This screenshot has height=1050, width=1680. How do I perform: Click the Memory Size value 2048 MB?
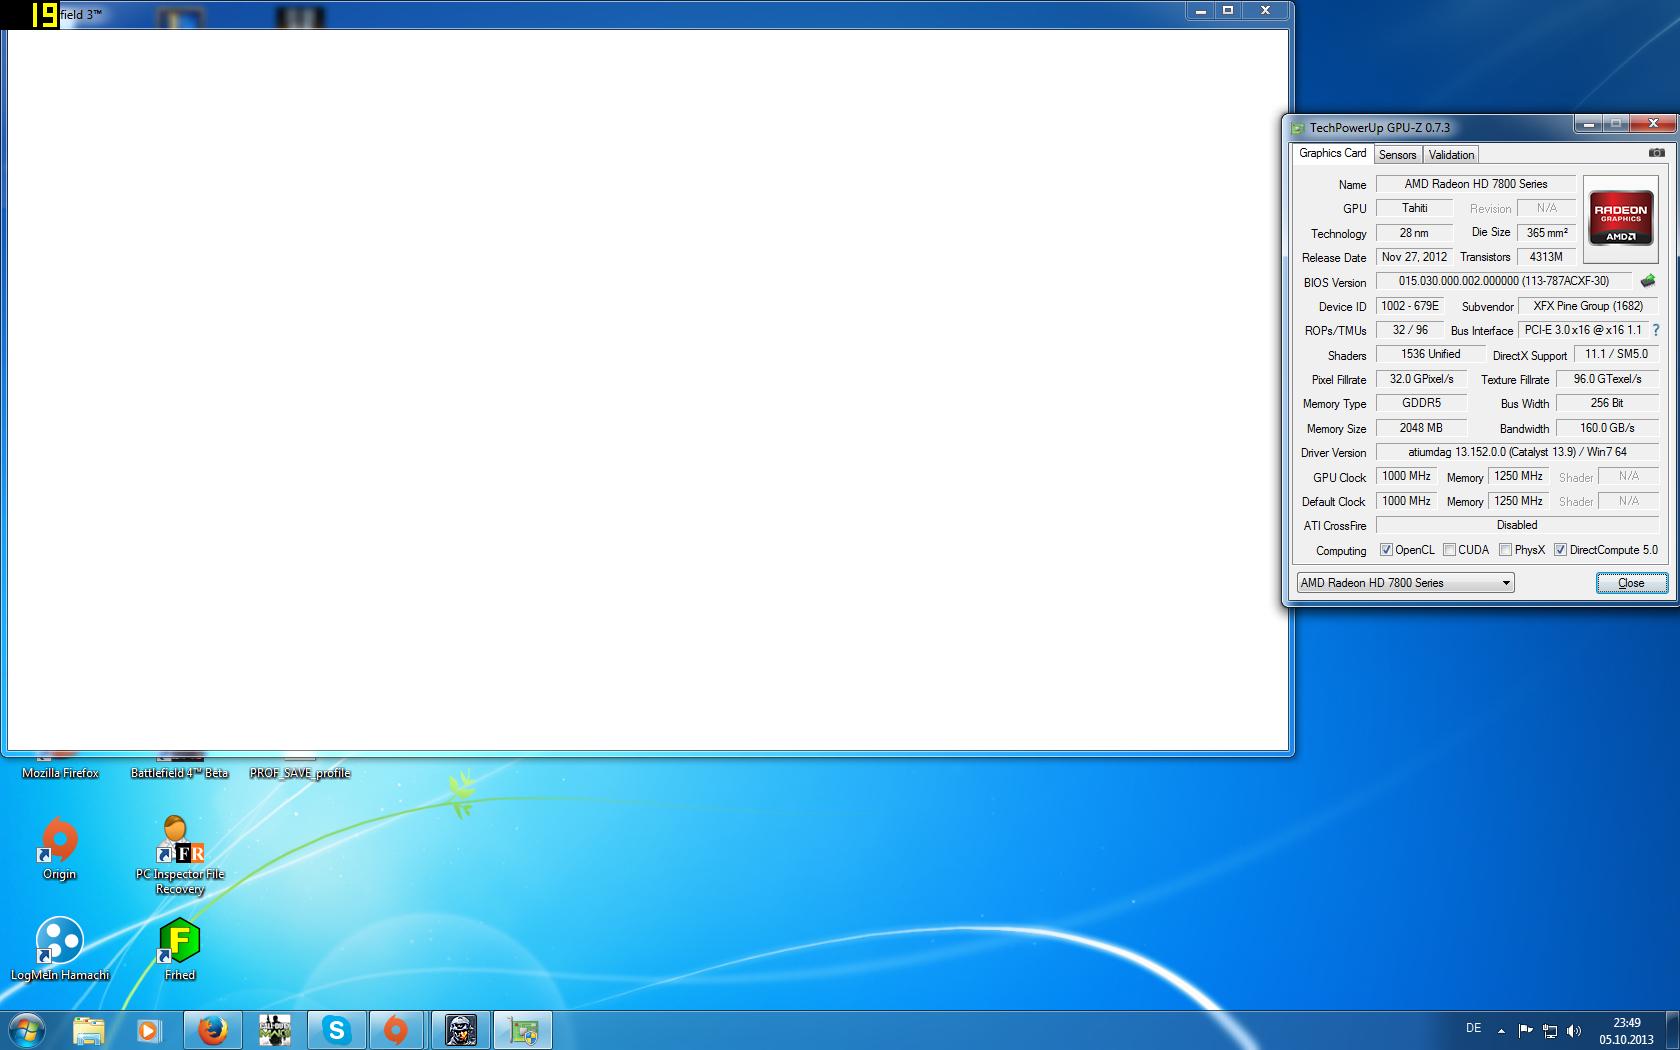[1421, 428]
